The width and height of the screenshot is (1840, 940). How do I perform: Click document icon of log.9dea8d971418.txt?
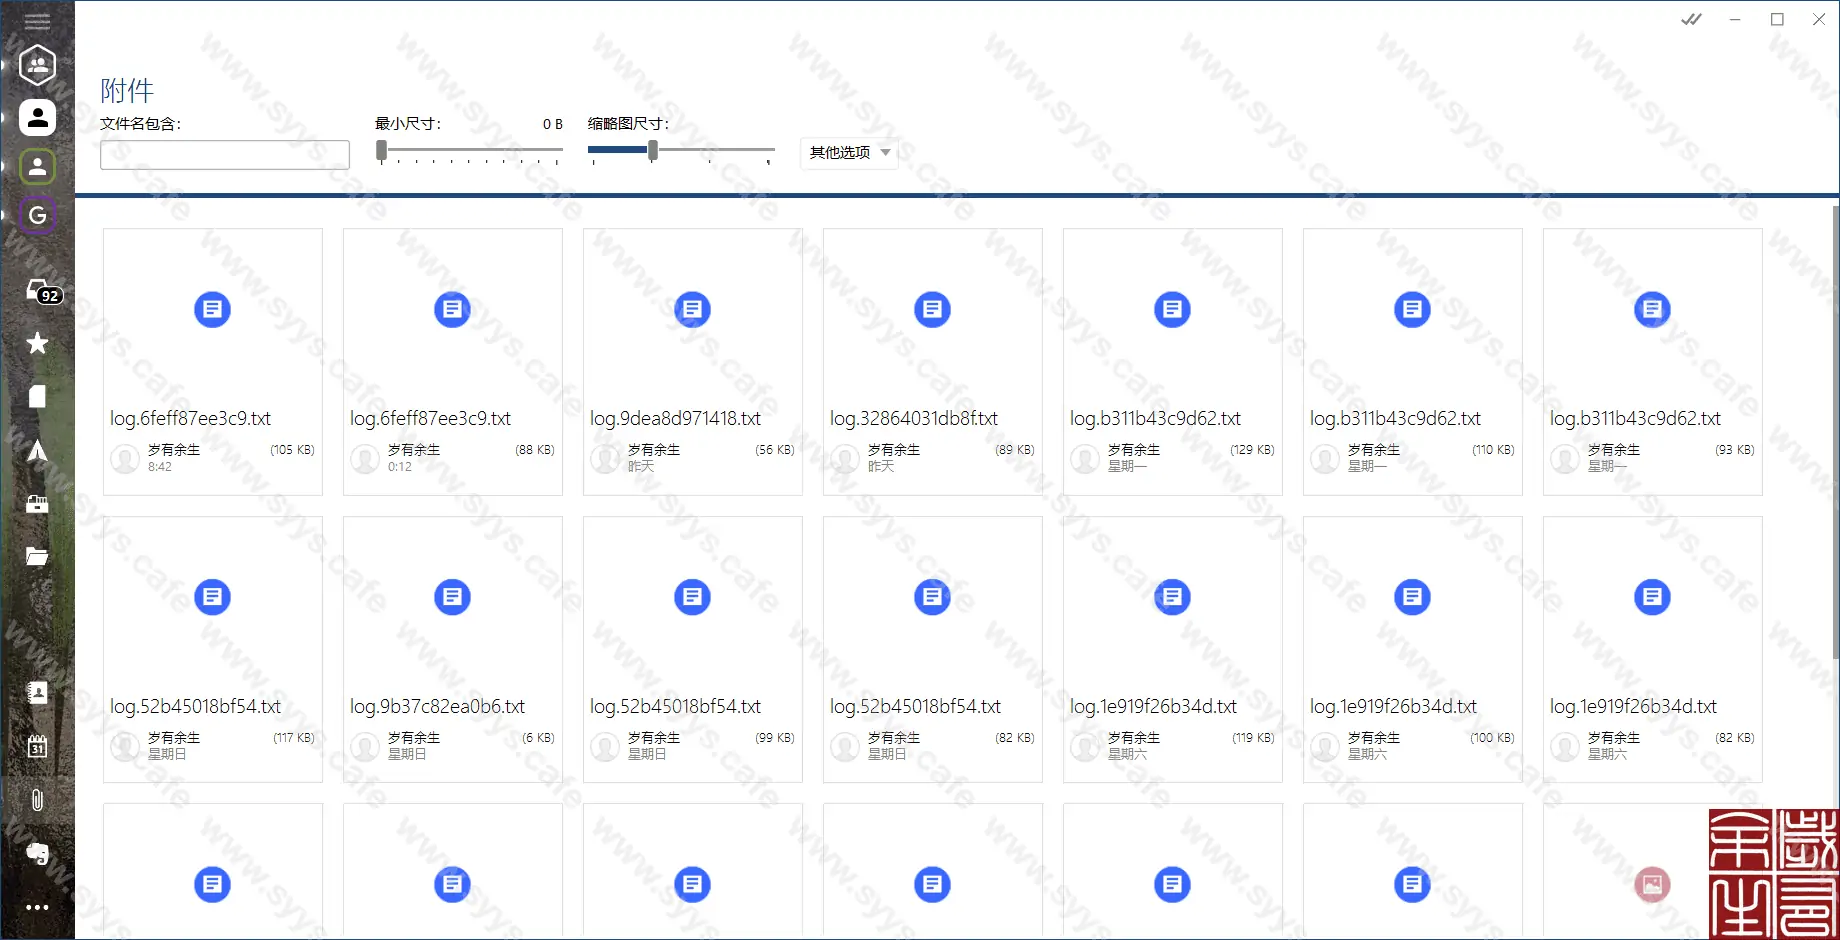(692, 309)
